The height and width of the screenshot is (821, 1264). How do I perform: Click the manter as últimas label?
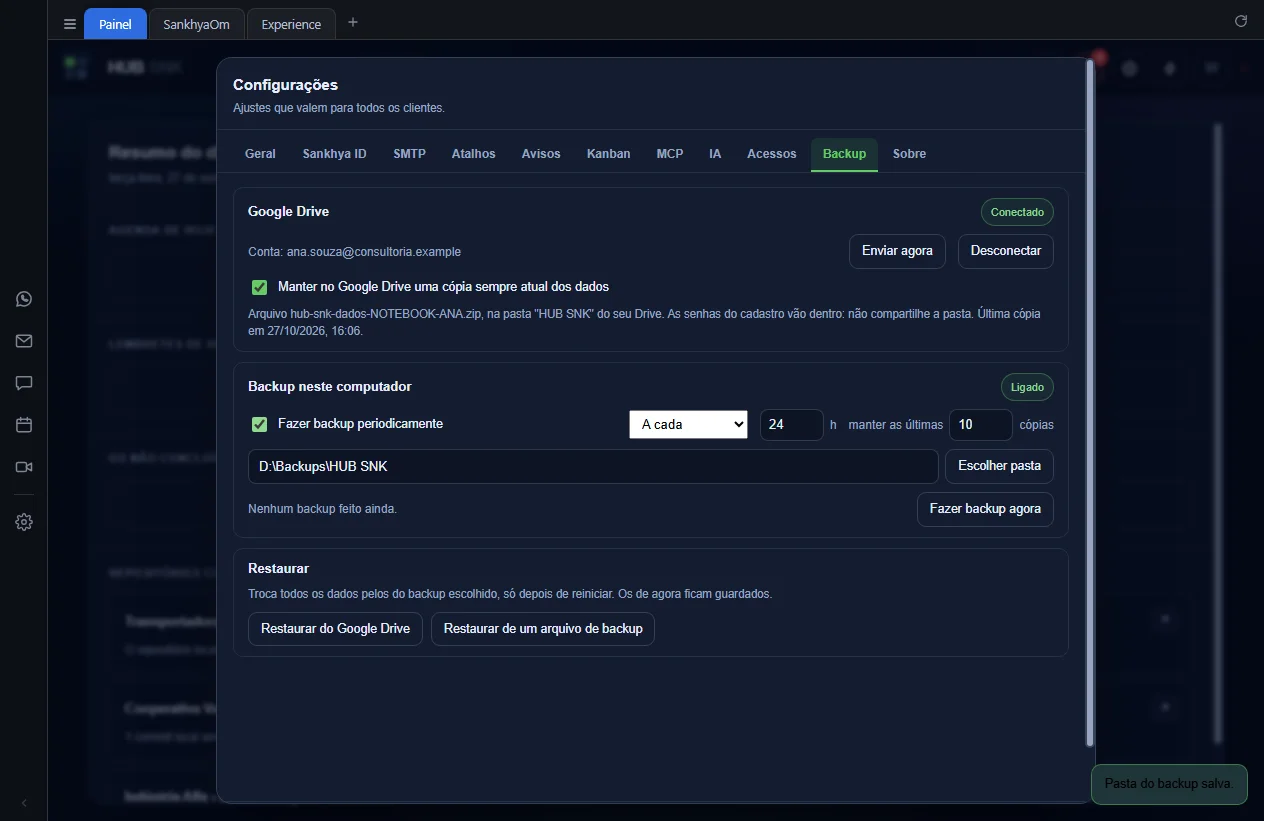(x=895, y=425)
